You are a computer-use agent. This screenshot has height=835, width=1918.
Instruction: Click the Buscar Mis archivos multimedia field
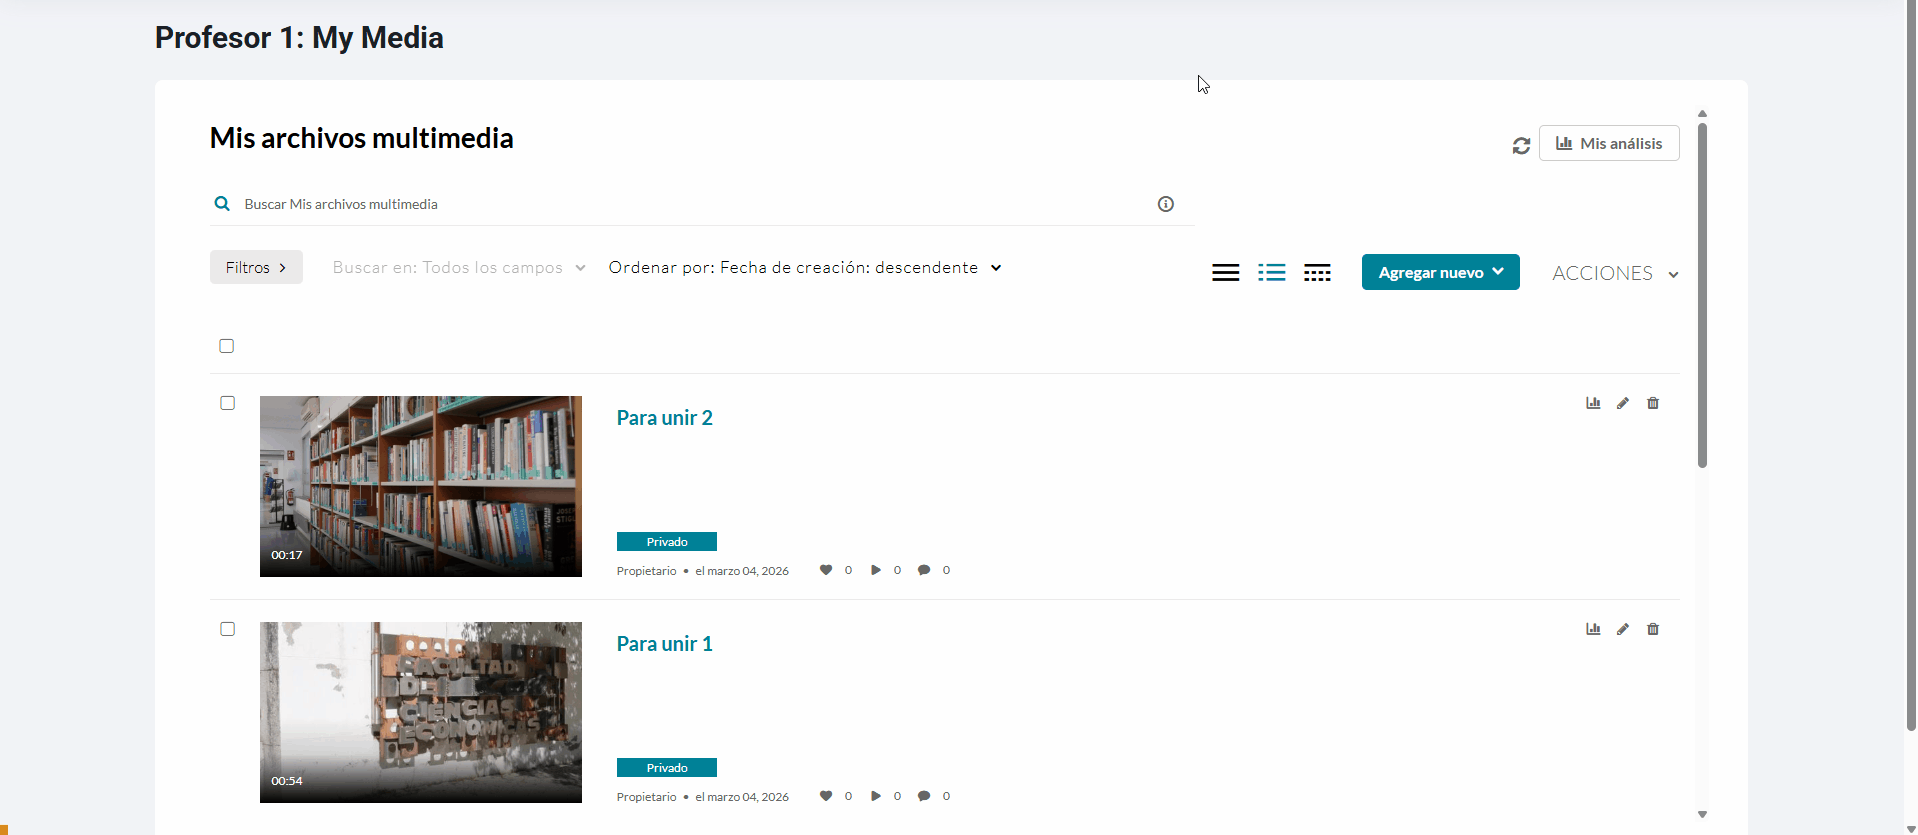click(690, 204)
